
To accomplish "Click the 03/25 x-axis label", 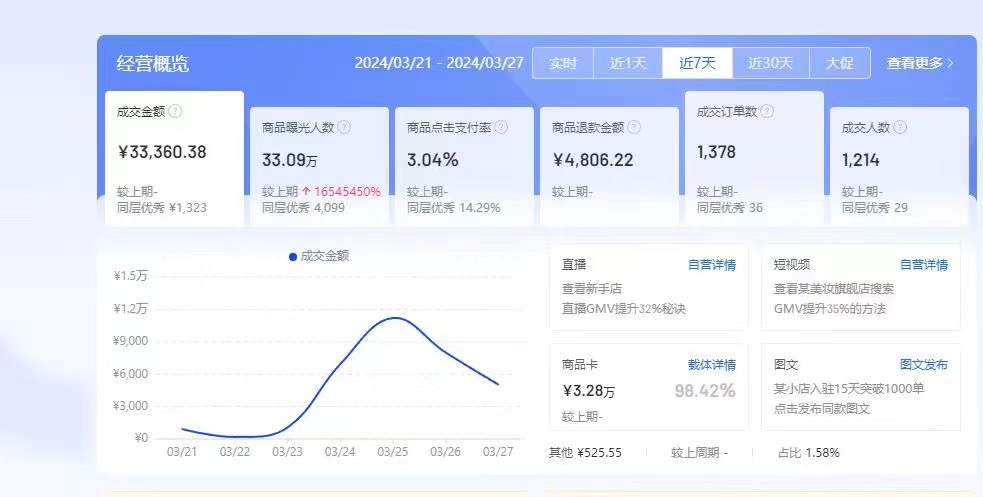I will tap(393, 451).
